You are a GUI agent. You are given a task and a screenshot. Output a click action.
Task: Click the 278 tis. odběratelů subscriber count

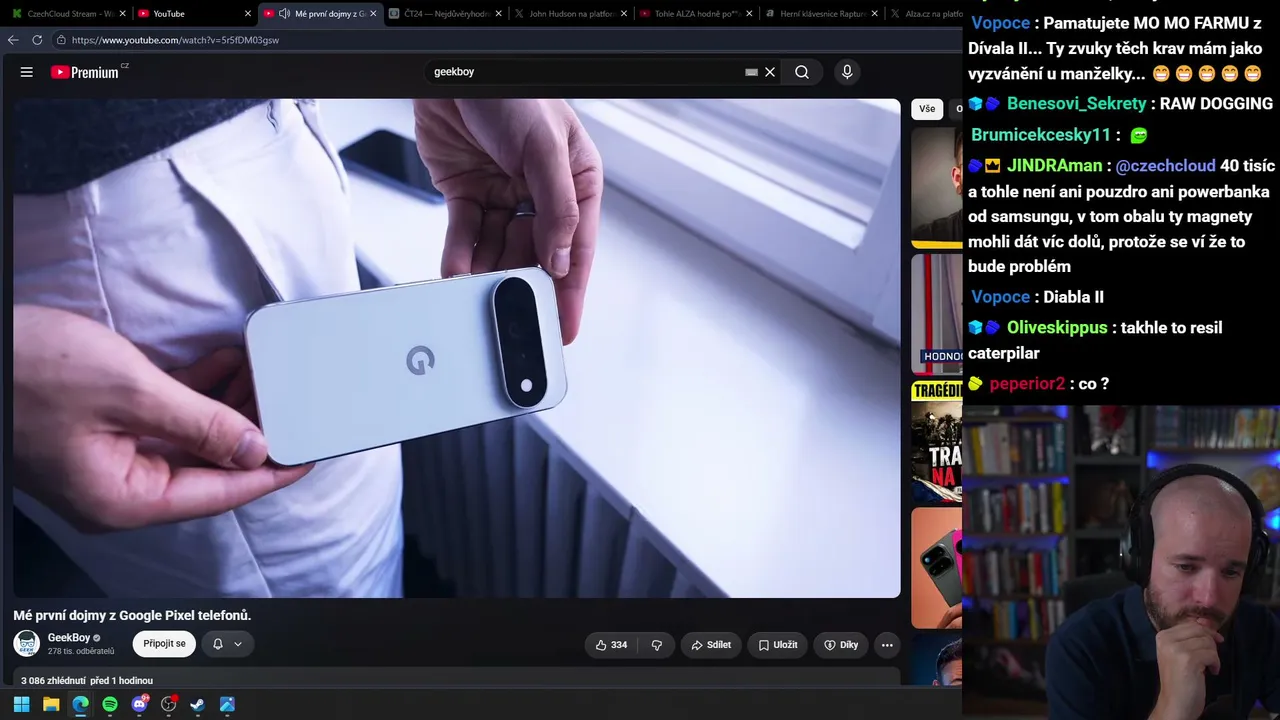click(x=81, y=651)
